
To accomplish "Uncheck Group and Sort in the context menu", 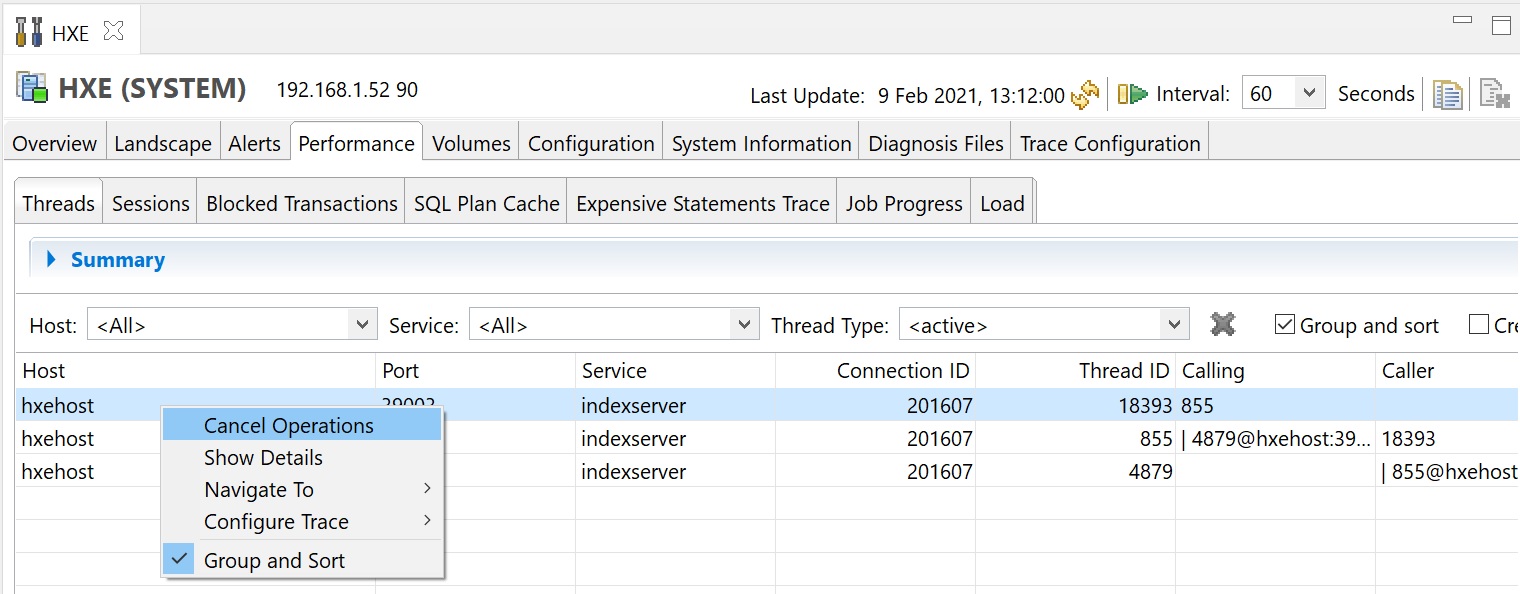I will coord(273,561).
